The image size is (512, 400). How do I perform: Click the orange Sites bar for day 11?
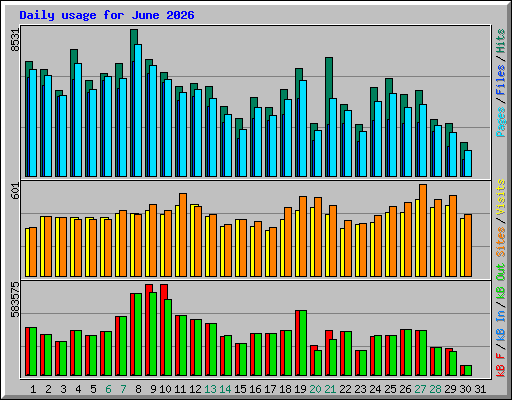point(183,235)
